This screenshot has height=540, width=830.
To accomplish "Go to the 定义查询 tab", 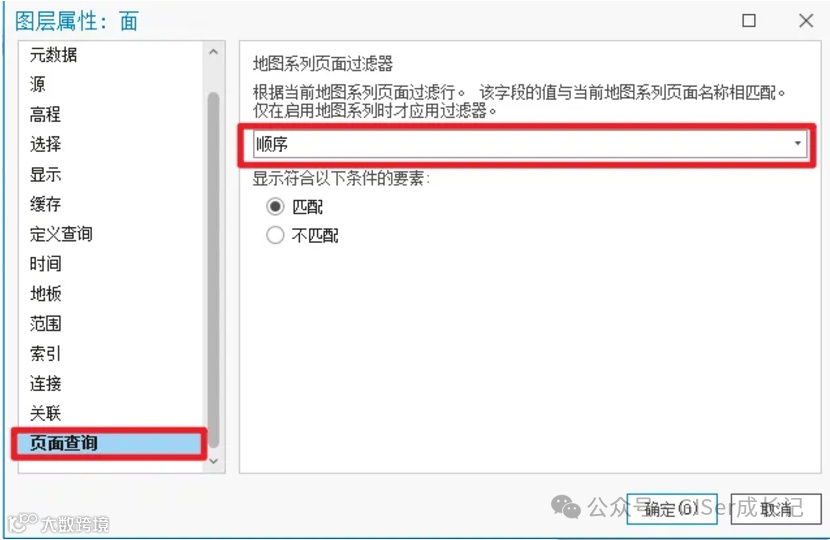I will [61, 234].
